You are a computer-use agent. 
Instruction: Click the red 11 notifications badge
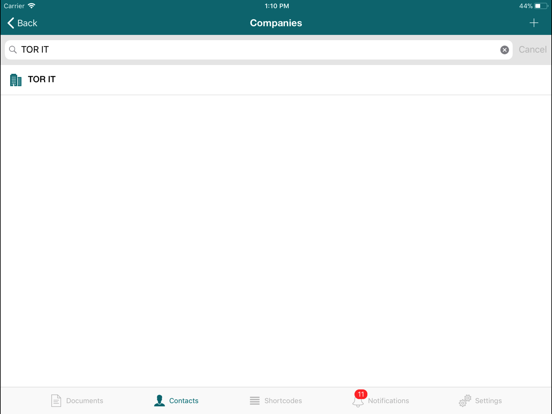pos(361,394)
